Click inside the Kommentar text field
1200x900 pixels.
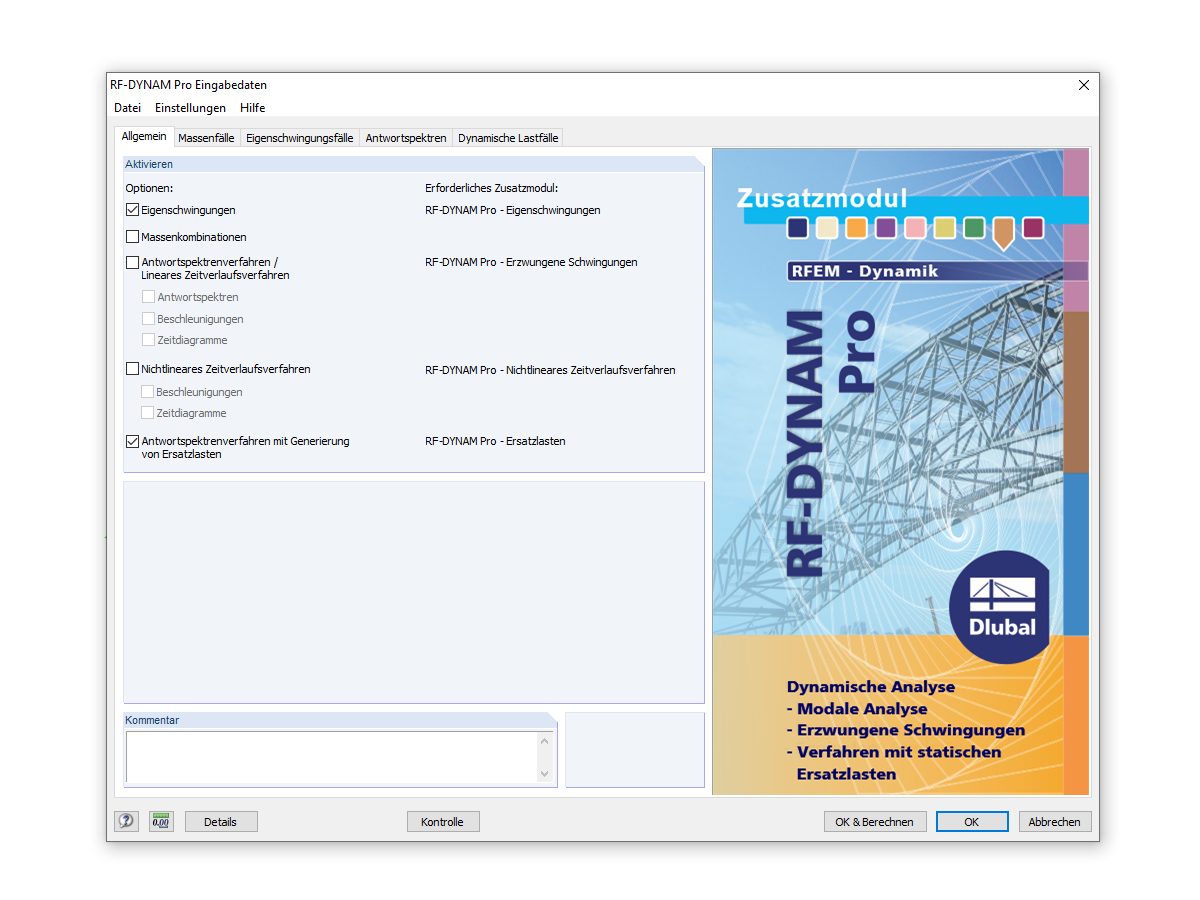point(331,757)
